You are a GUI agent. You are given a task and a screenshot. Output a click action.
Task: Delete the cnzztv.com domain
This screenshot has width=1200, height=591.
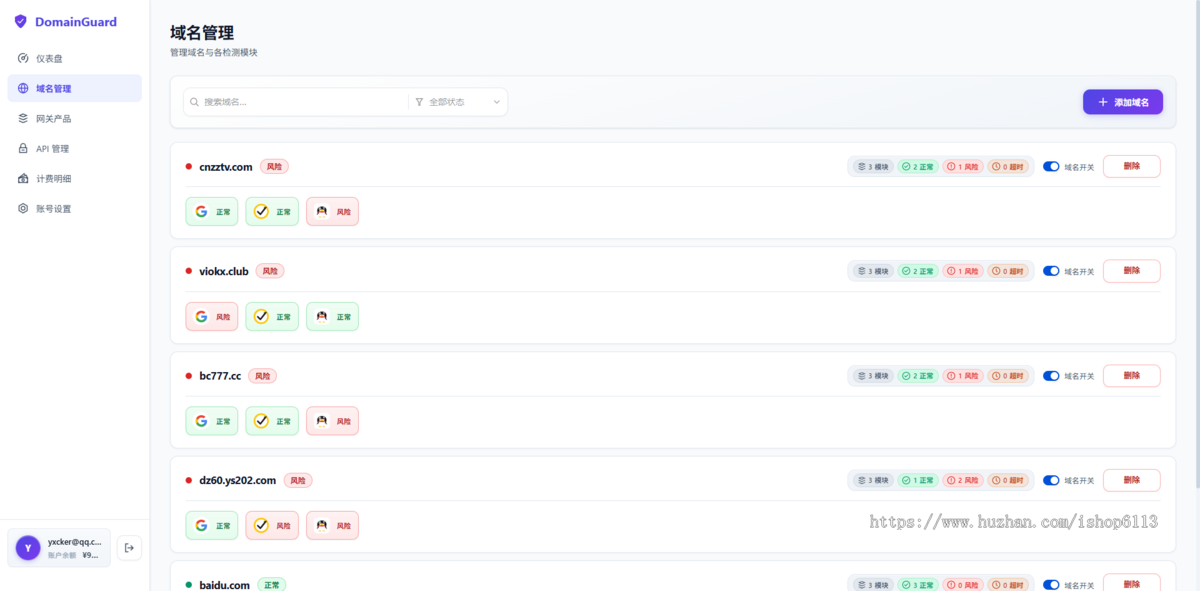click(1131, 166)
